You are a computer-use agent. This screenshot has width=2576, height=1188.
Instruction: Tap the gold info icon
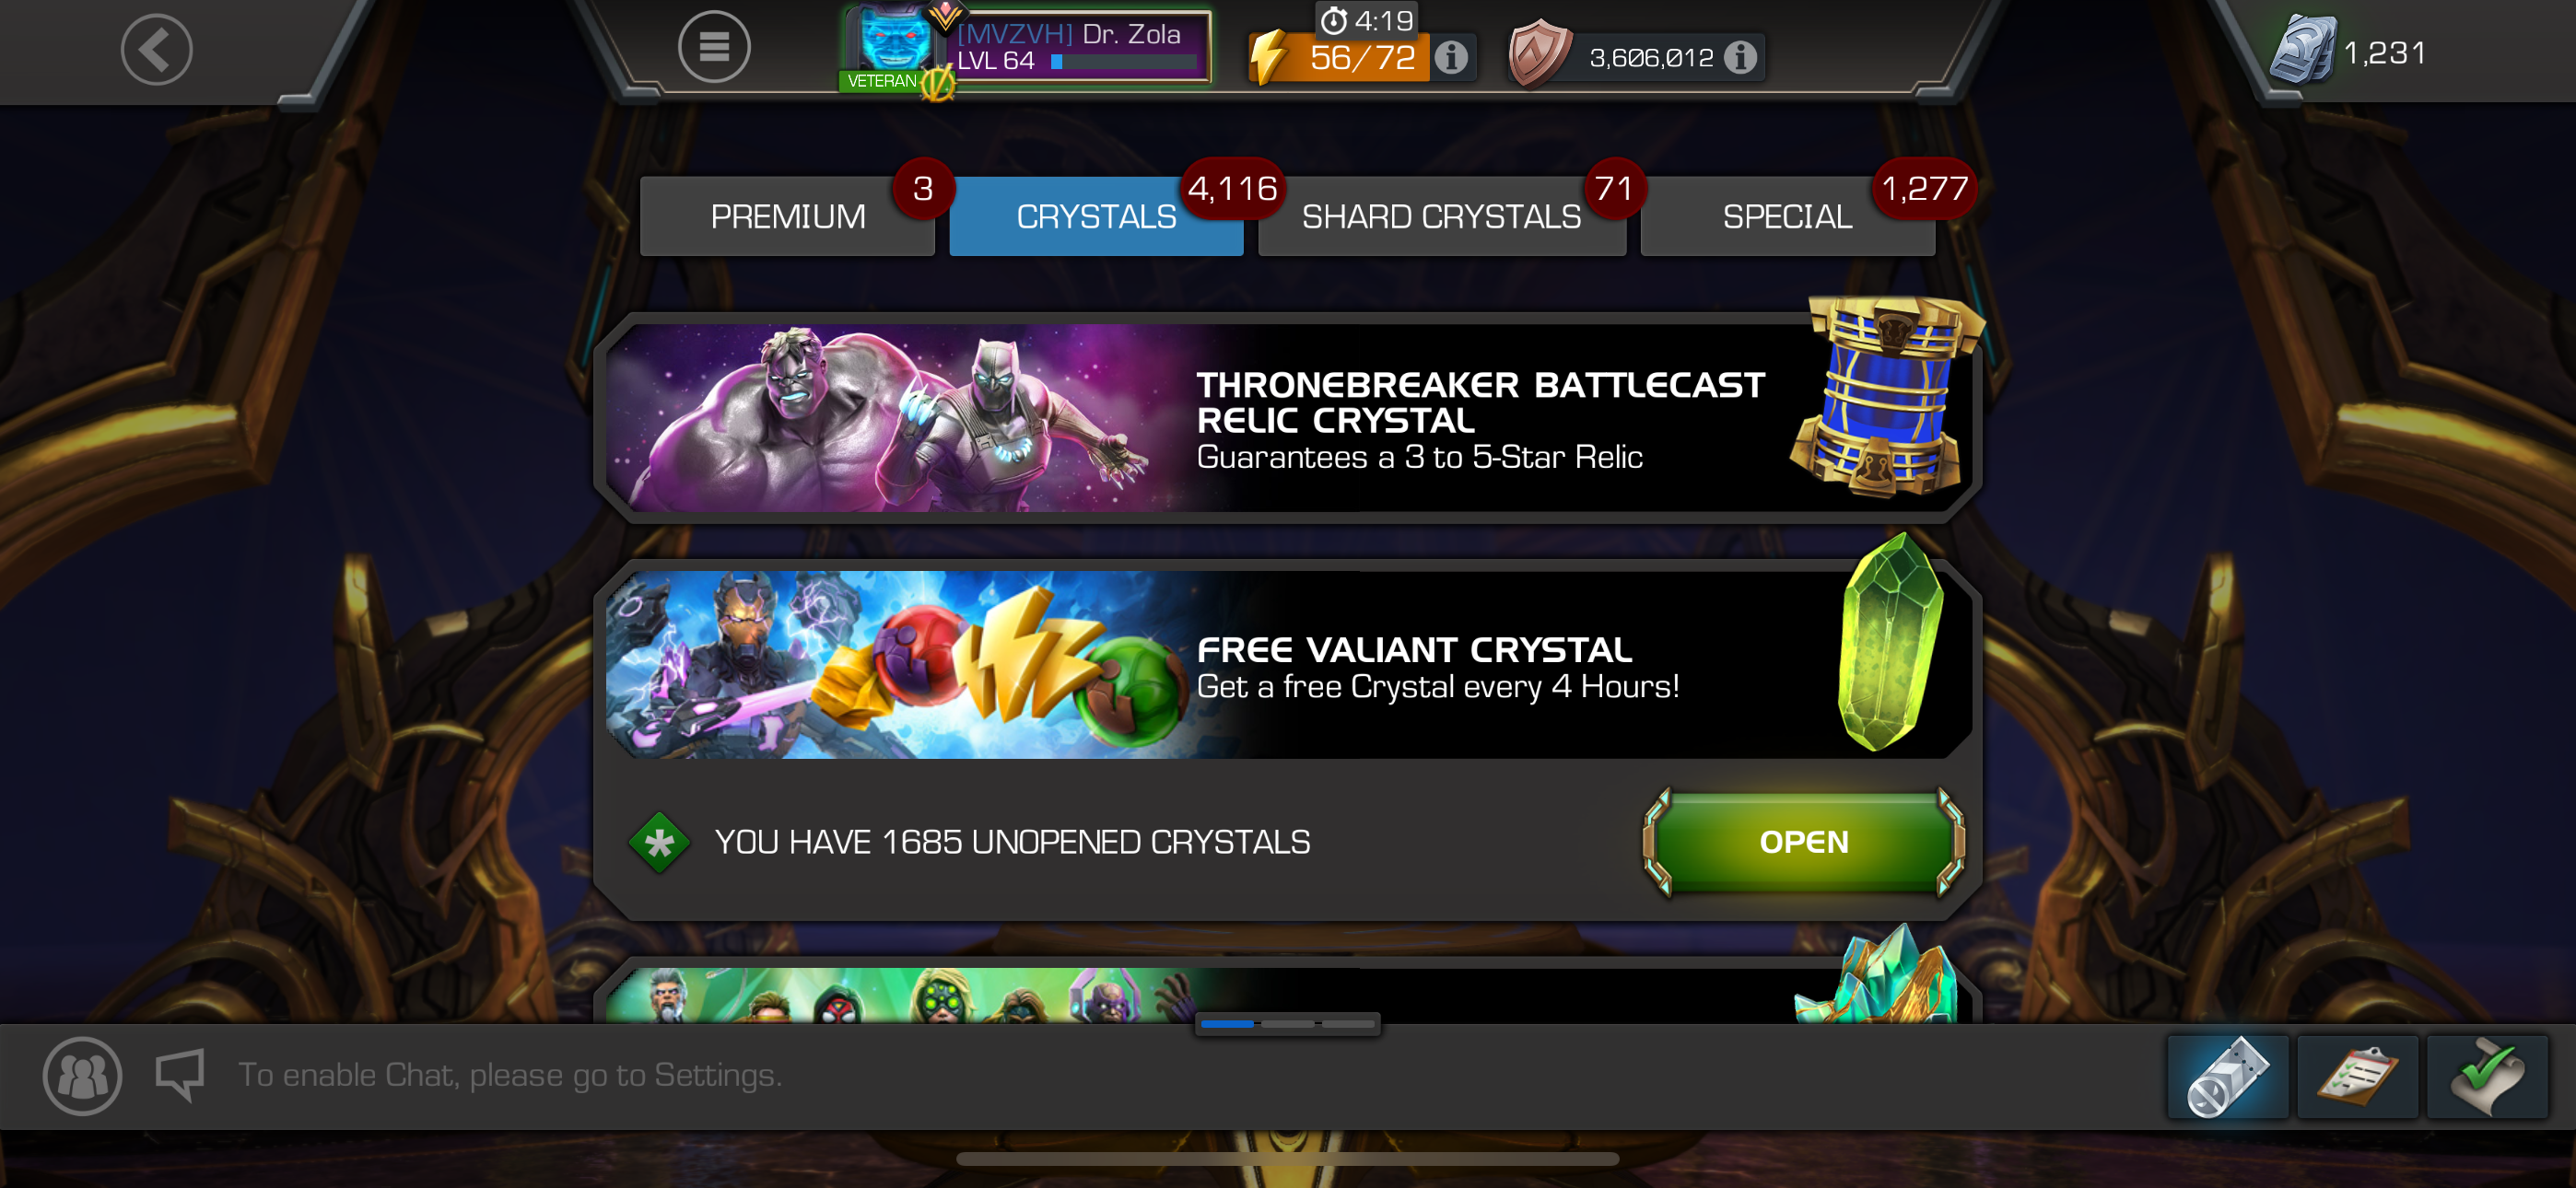(x=1740, y=58)
